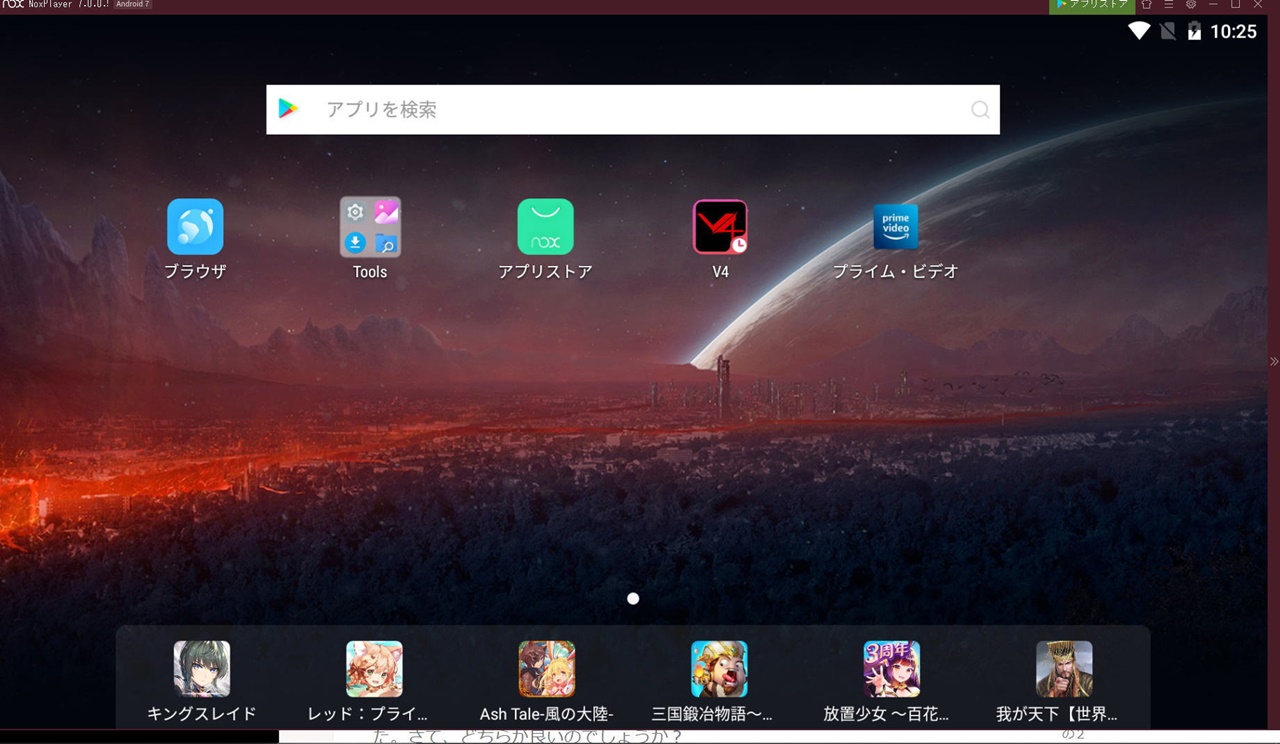Launch the Nox アプリストア app
The width and height of the screenshot is (1280, 744).
(545, 227)
